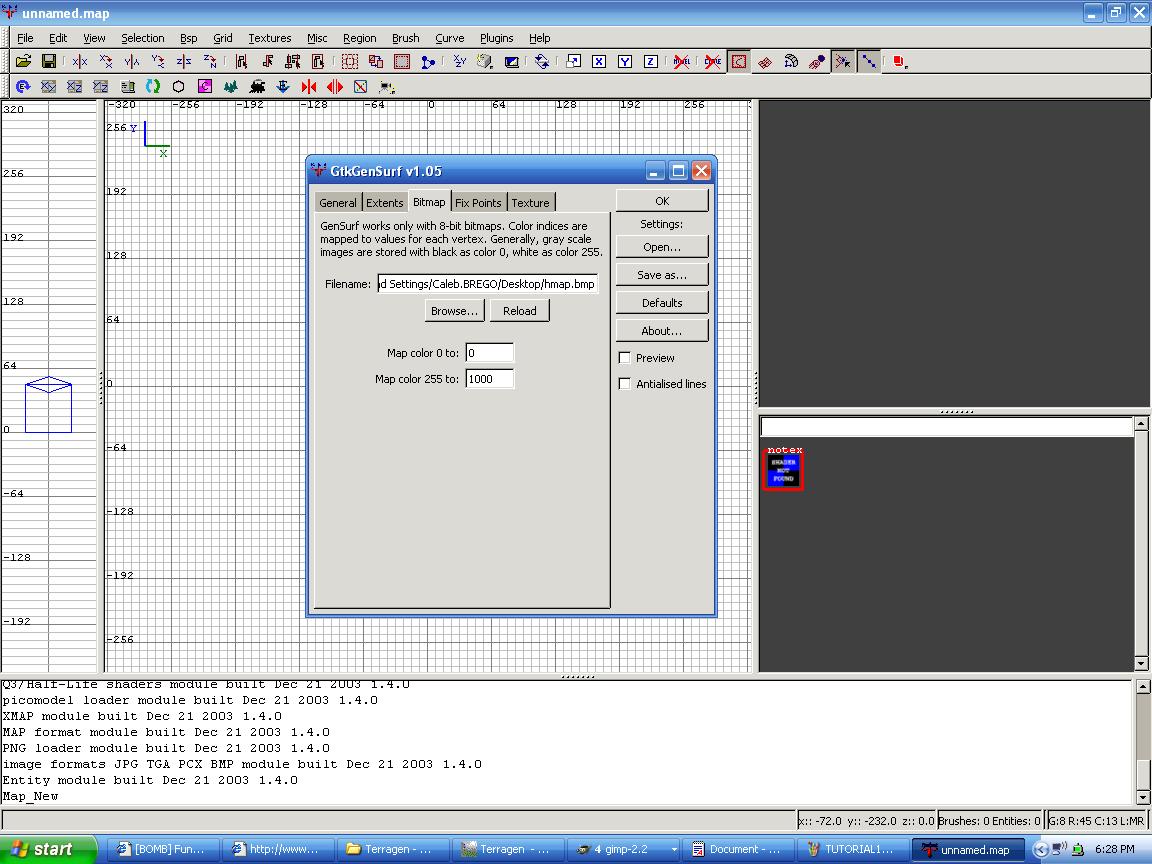
Task: Switch to the Fix Points tab
Action: click(478, 203)
